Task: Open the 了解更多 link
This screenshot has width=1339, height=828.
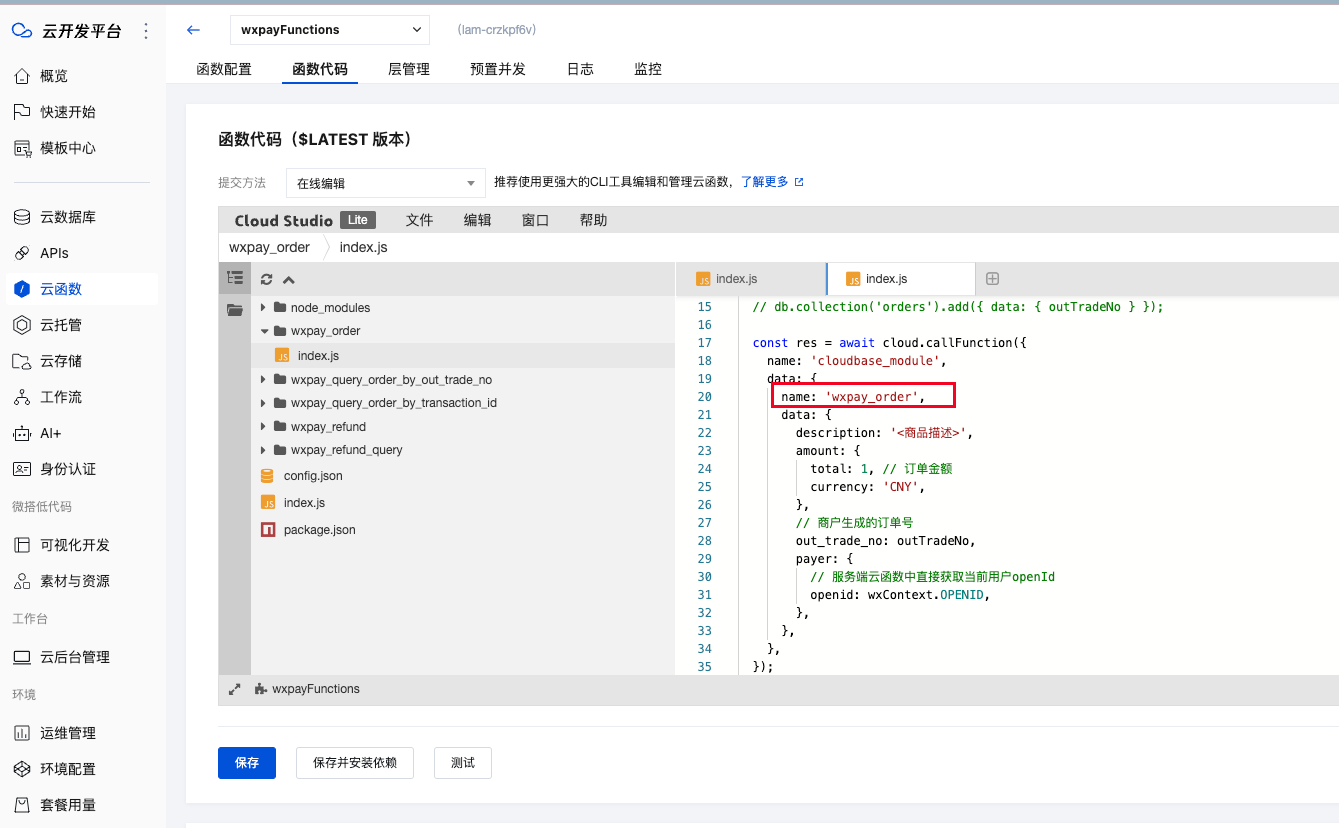Action: coord(772,182)
